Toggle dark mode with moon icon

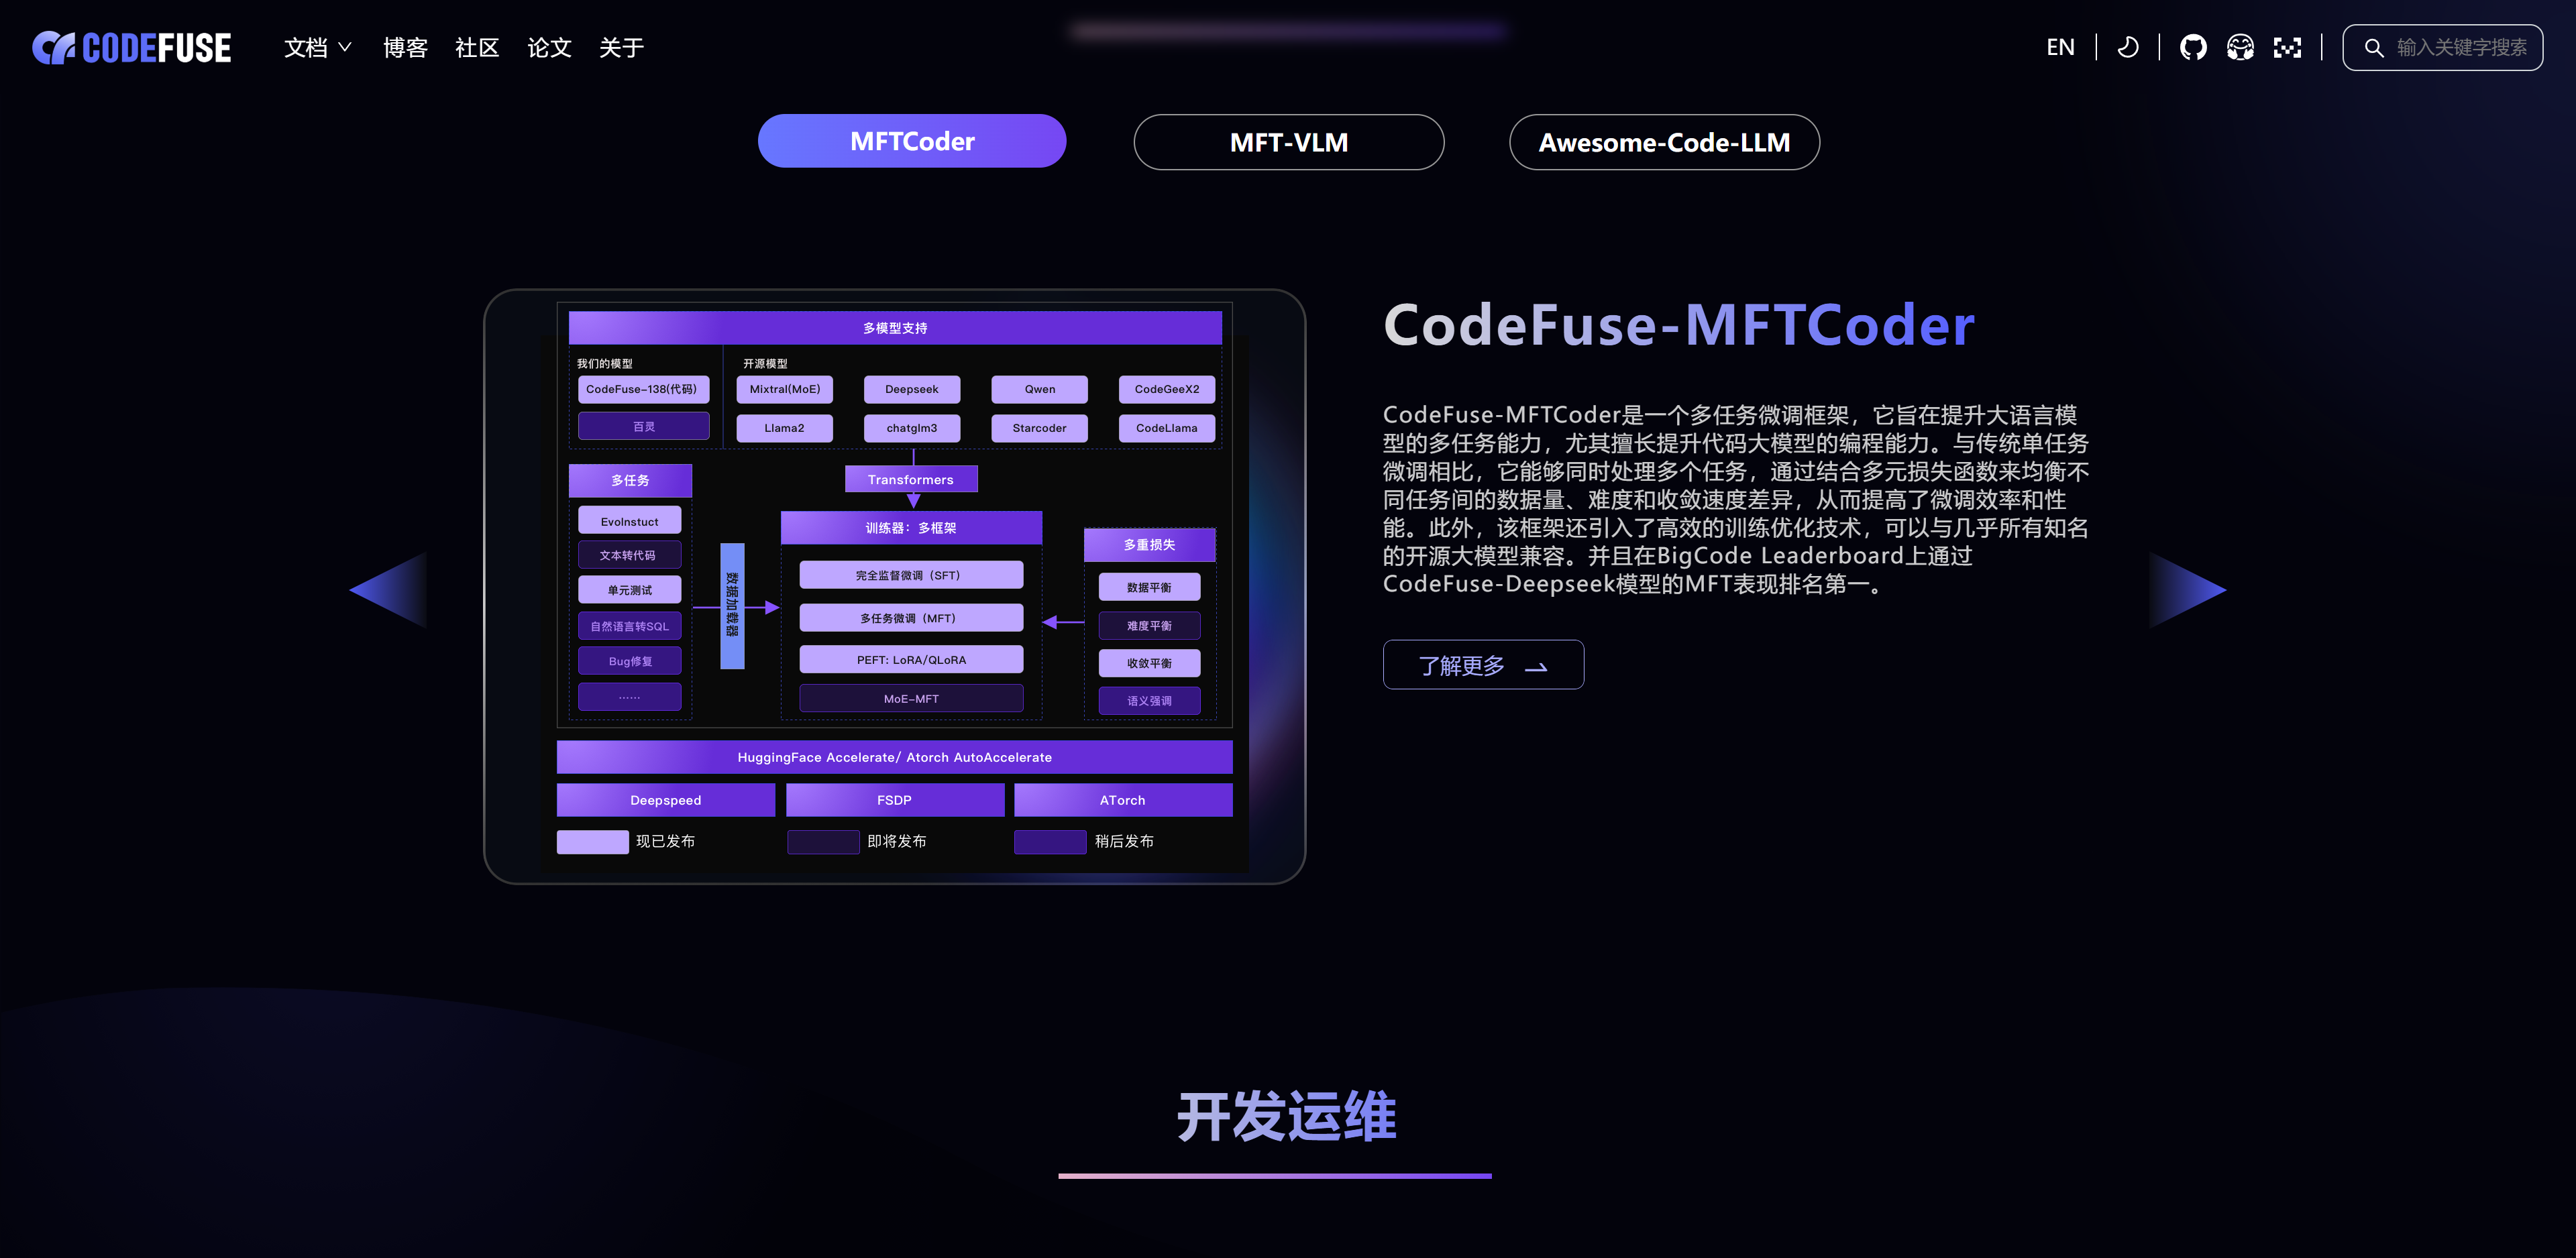(2128, 47)
